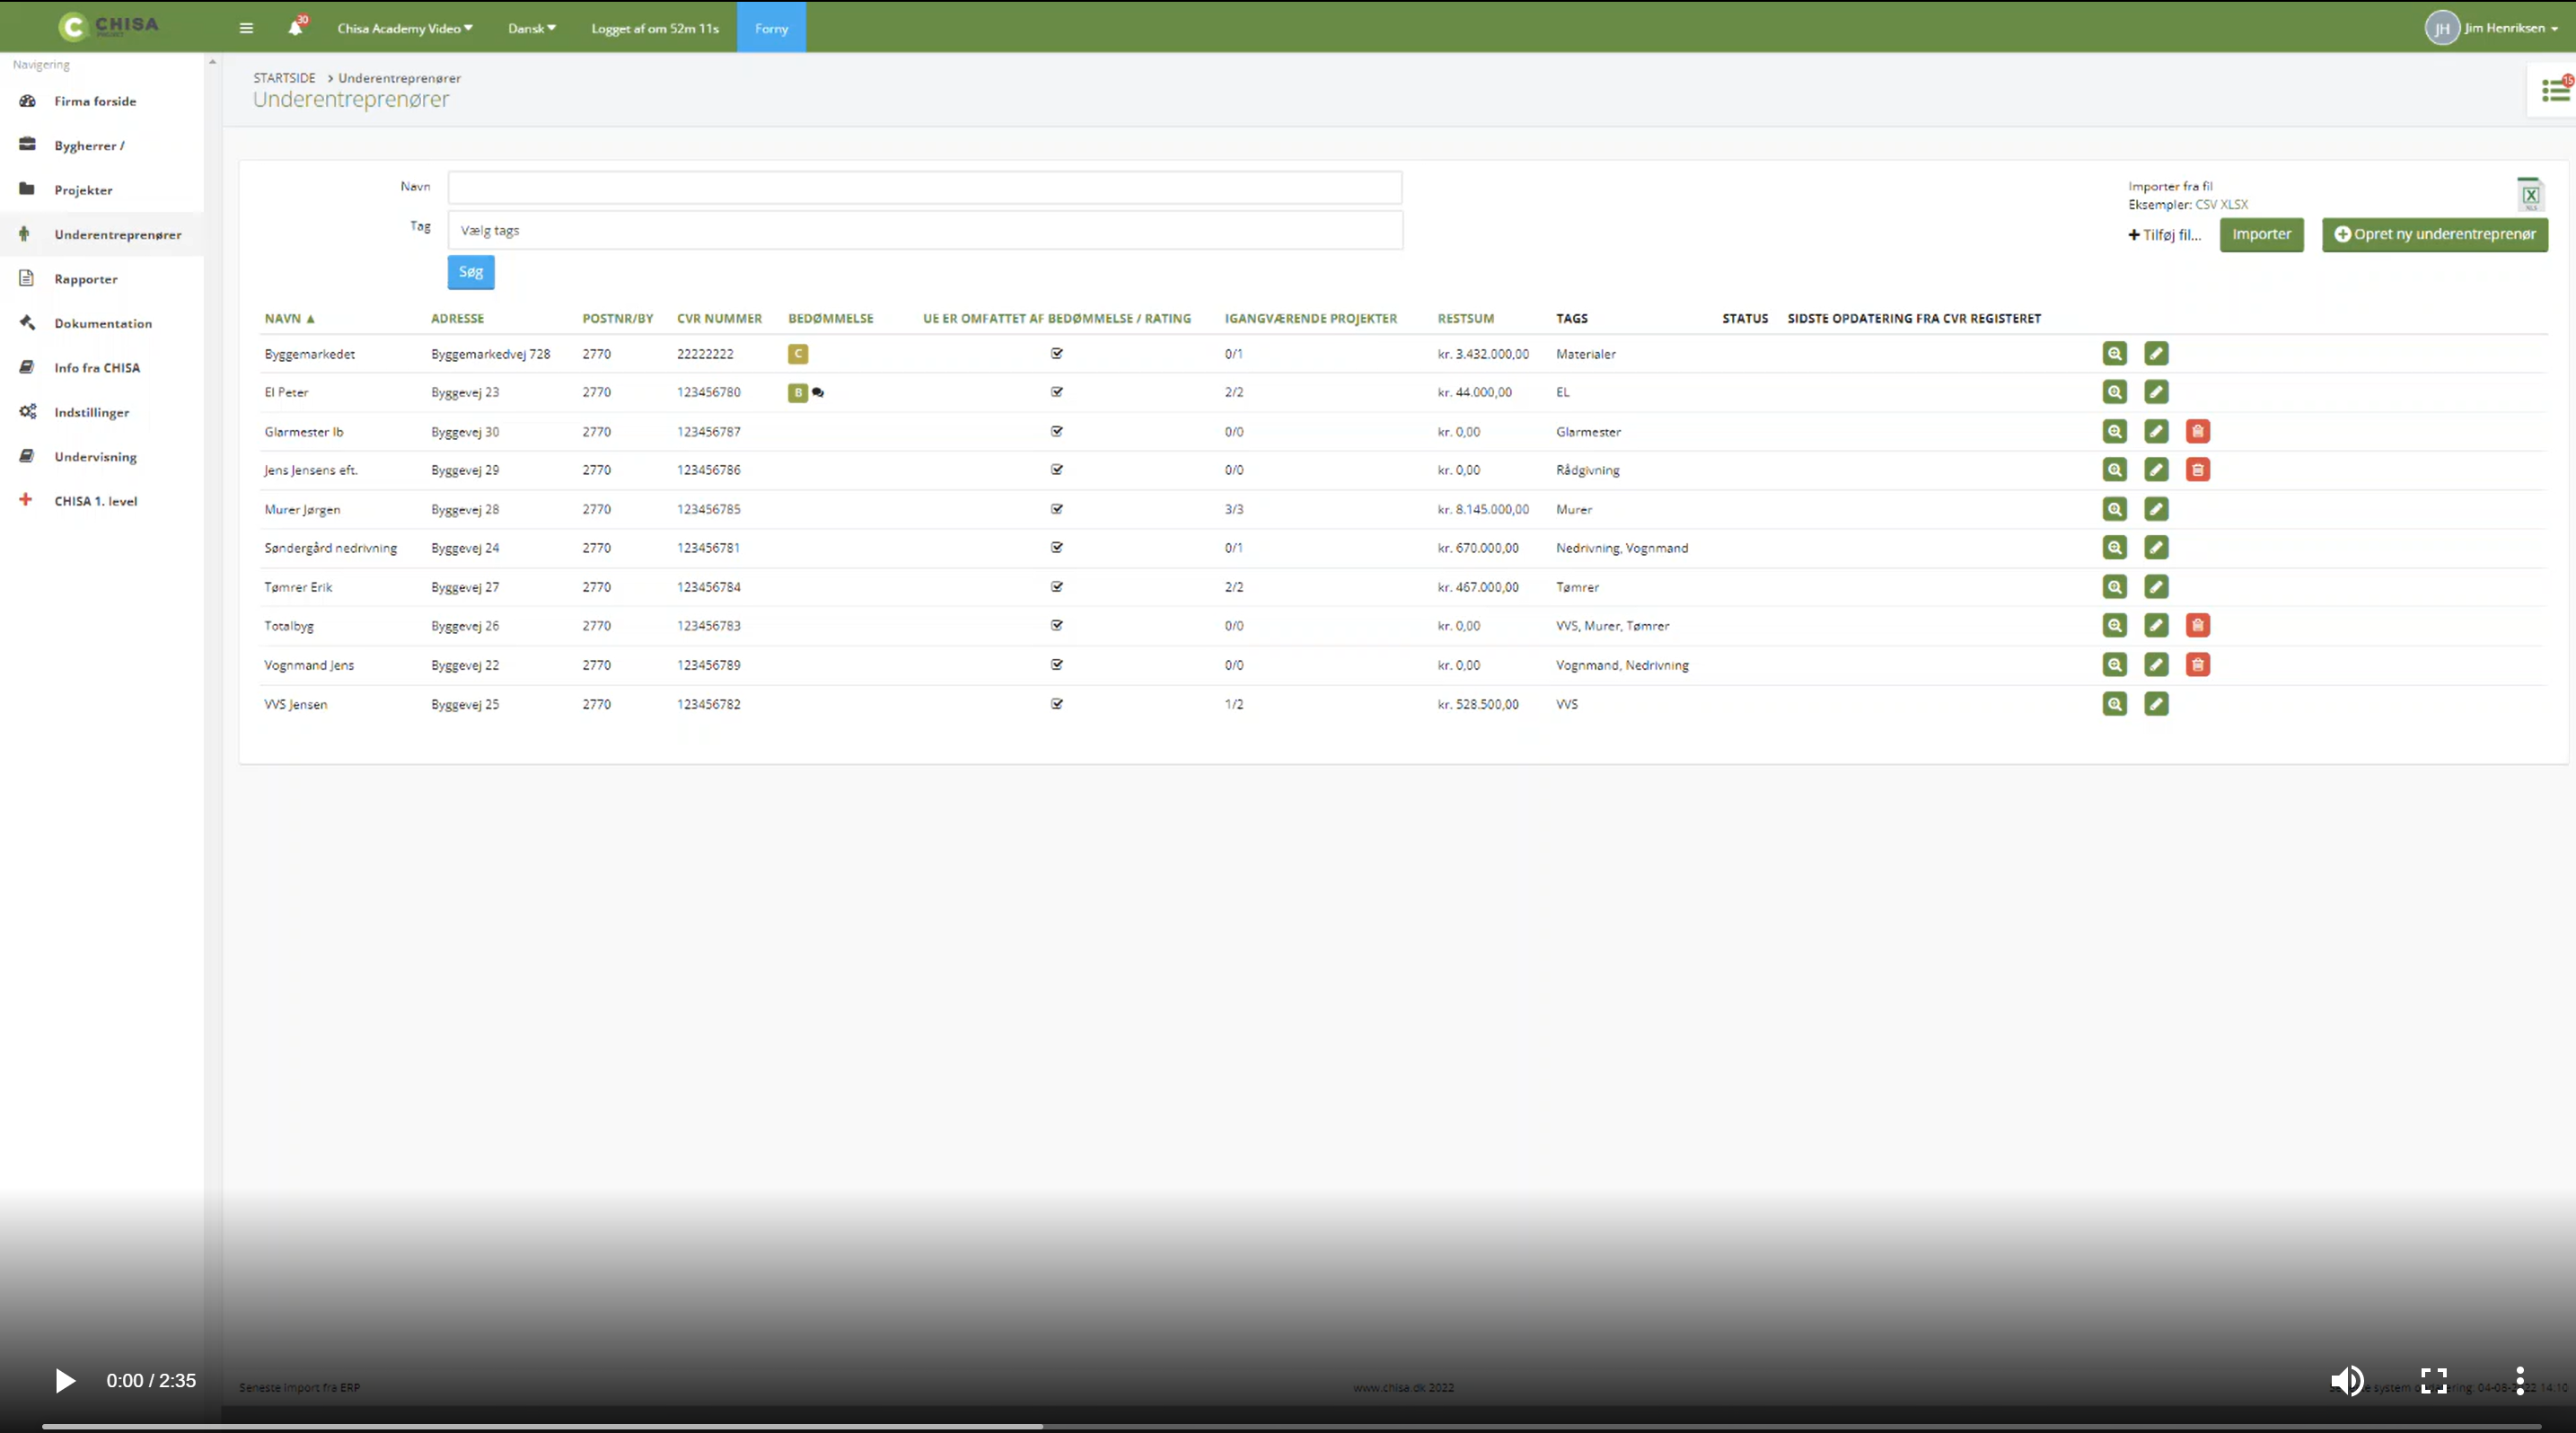Click the video progress bar
The width and height of the screenshot is (2576, 1433).
click(x=1290, y=1426)
